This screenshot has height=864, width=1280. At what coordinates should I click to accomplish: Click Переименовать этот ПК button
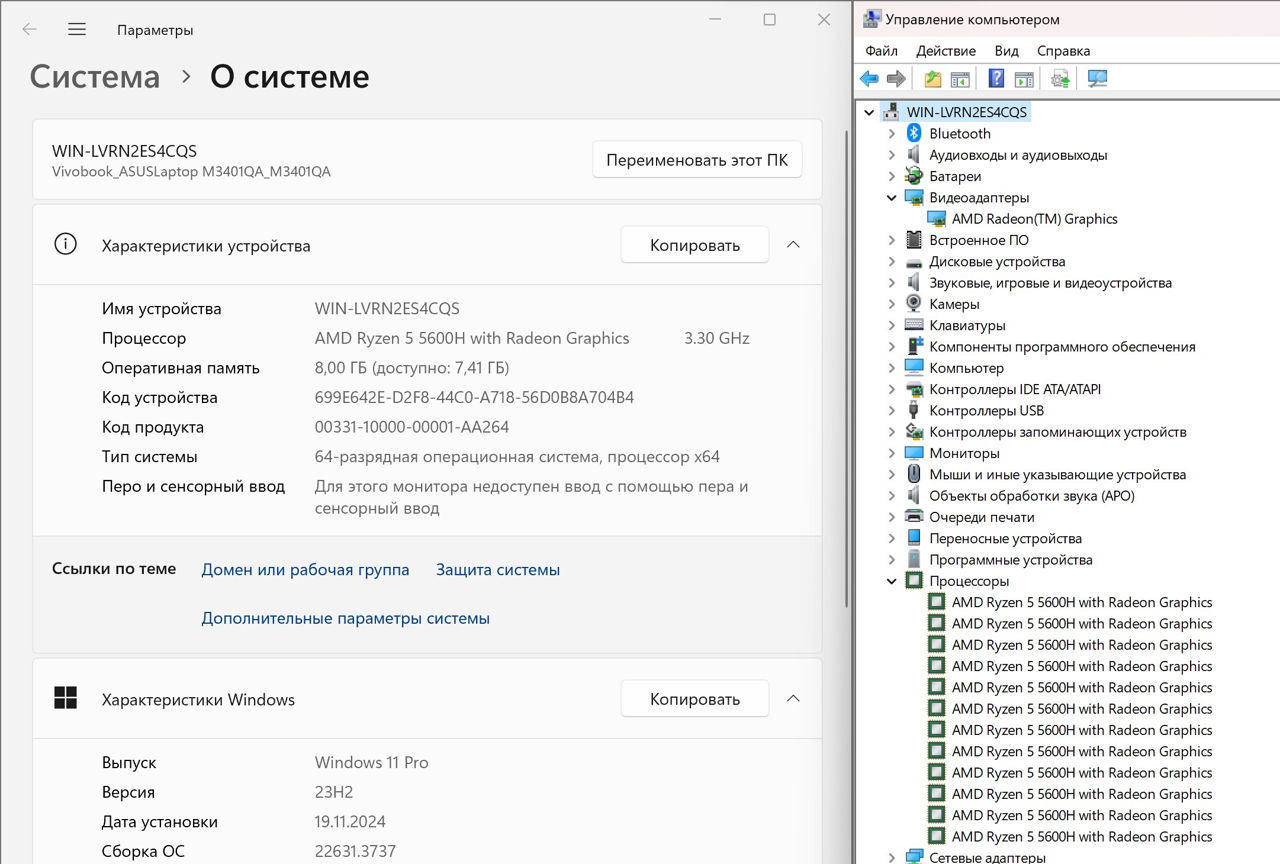click(697, 160)
